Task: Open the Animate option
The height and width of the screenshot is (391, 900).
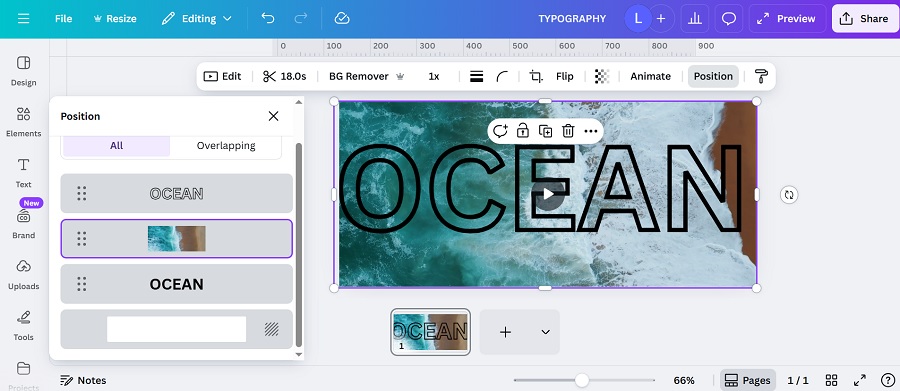Action: 650,76
